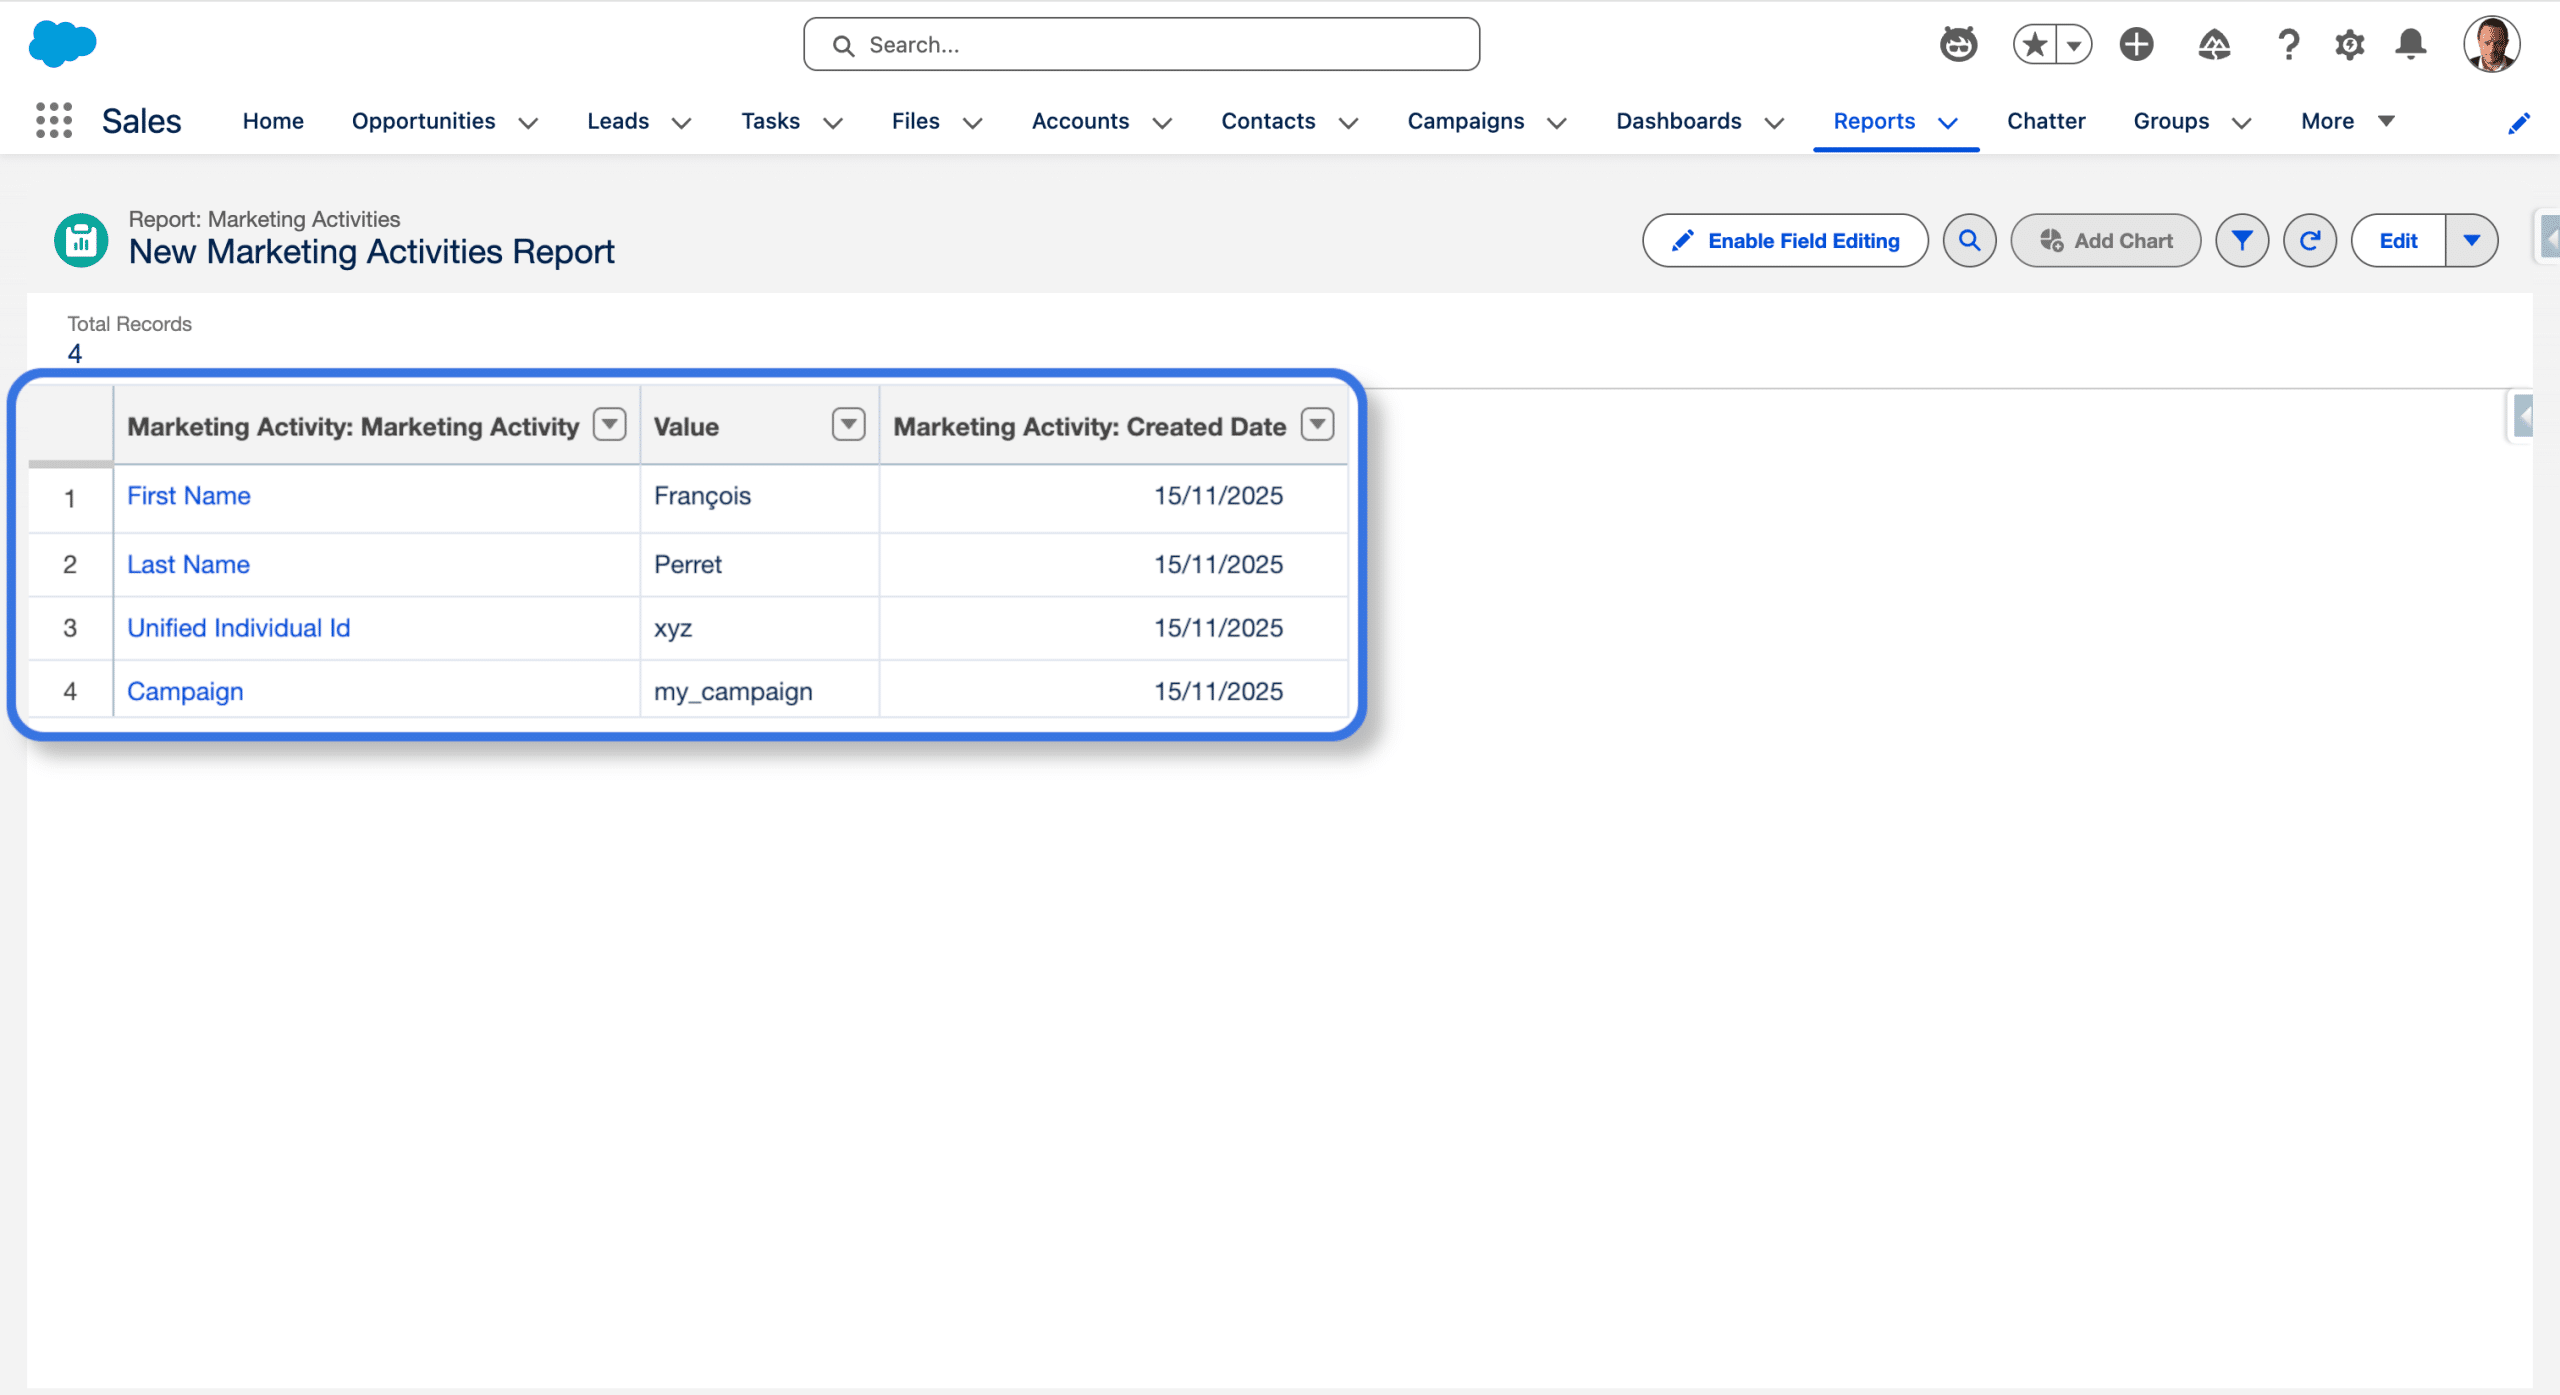Open the Unified Individual Id link
This screenshot has height=1395, width=2560.
point(238,628)
